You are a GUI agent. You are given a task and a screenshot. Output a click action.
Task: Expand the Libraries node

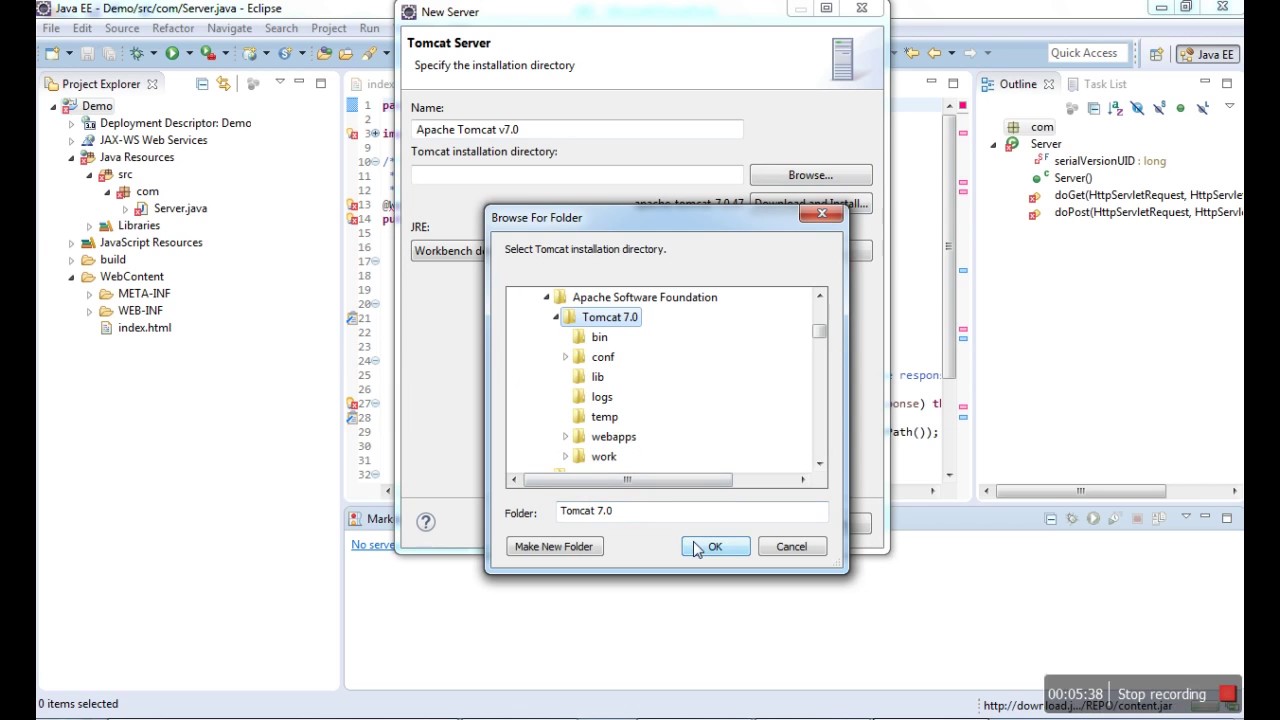(x=89, y=226)
